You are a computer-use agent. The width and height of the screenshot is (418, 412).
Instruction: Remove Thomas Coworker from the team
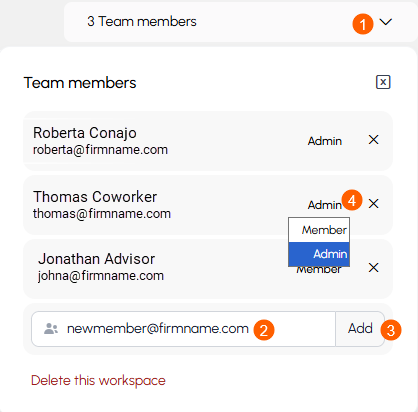coord(374,203)
